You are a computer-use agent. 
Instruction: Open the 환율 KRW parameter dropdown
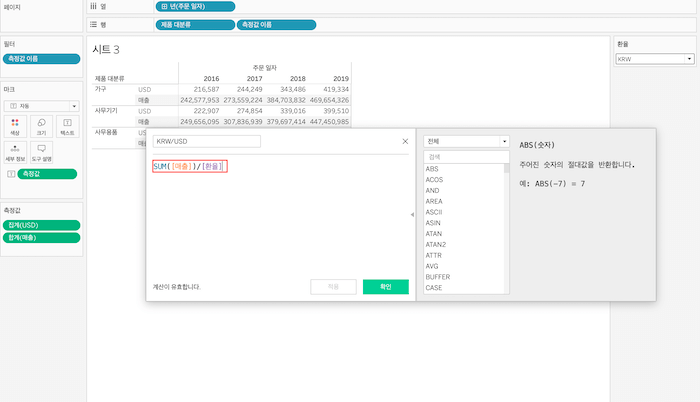point(655,59)
